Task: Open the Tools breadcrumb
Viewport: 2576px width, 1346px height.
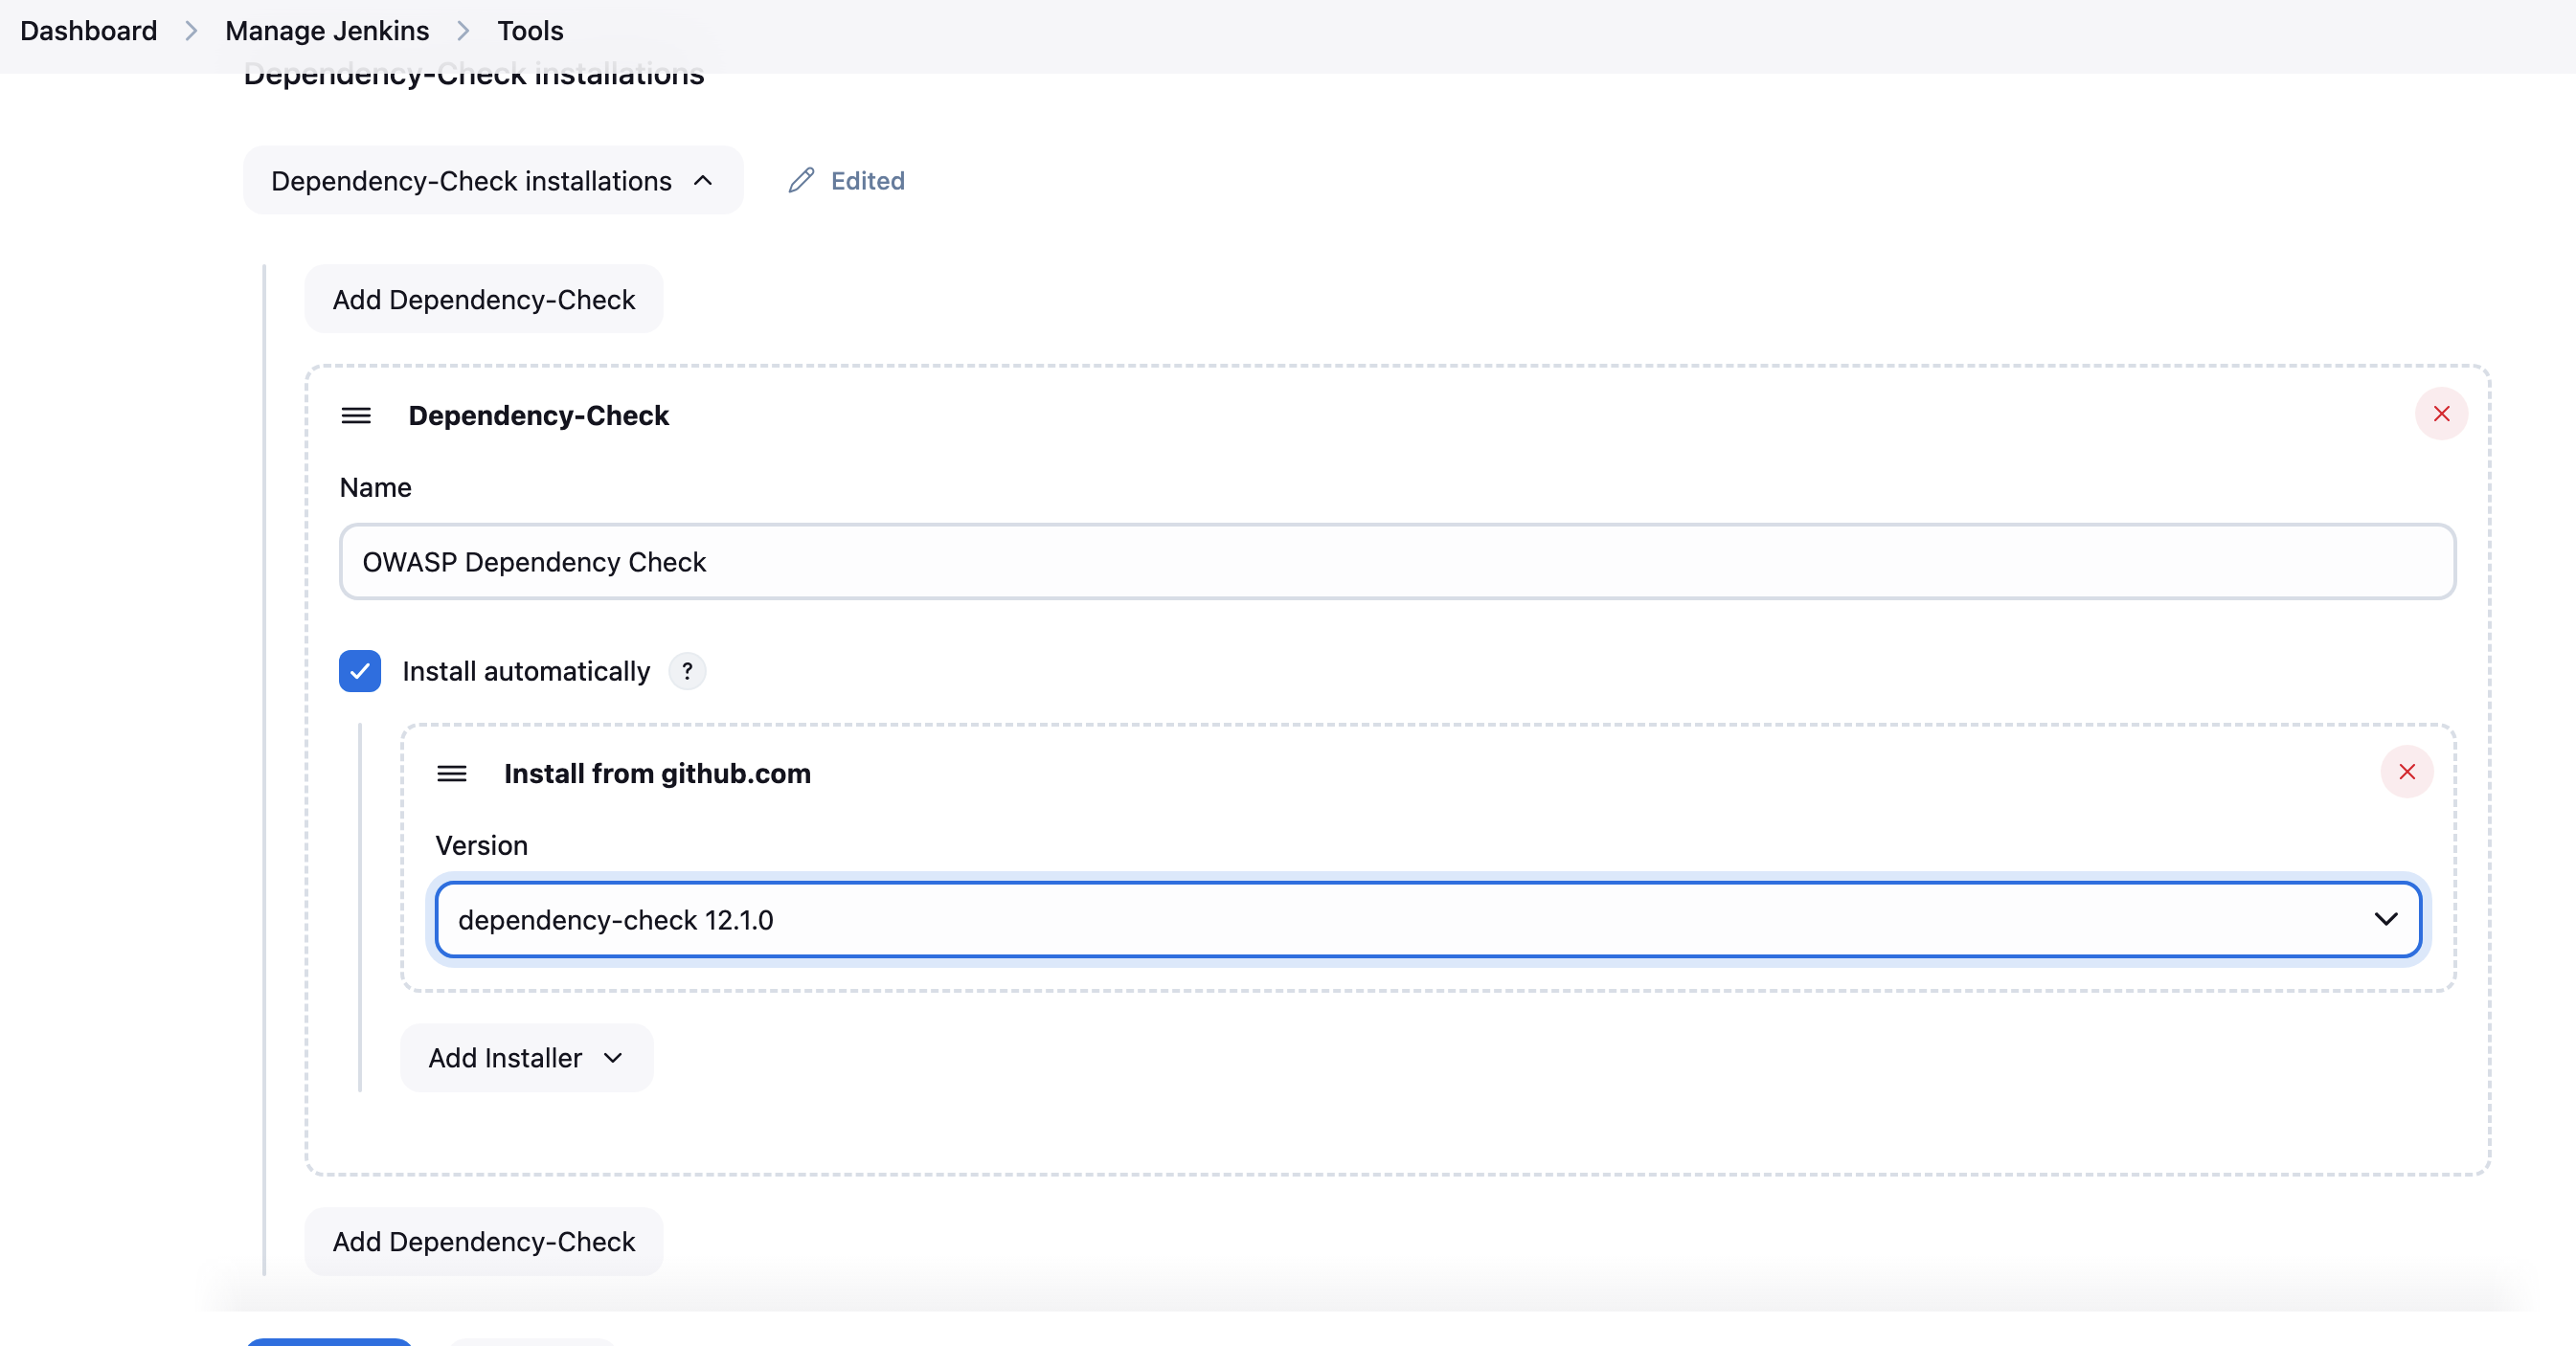Action: pyautogui.click(x=530, y=31)
